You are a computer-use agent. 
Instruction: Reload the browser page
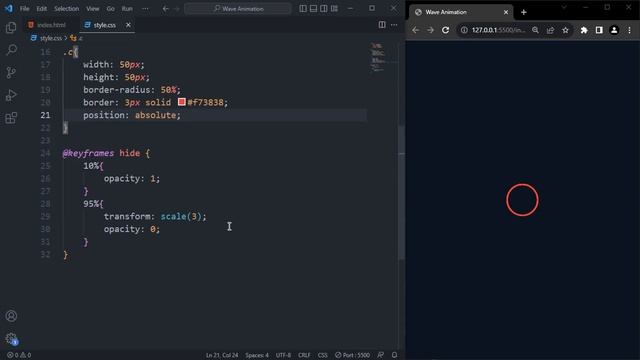coord(445,30)
